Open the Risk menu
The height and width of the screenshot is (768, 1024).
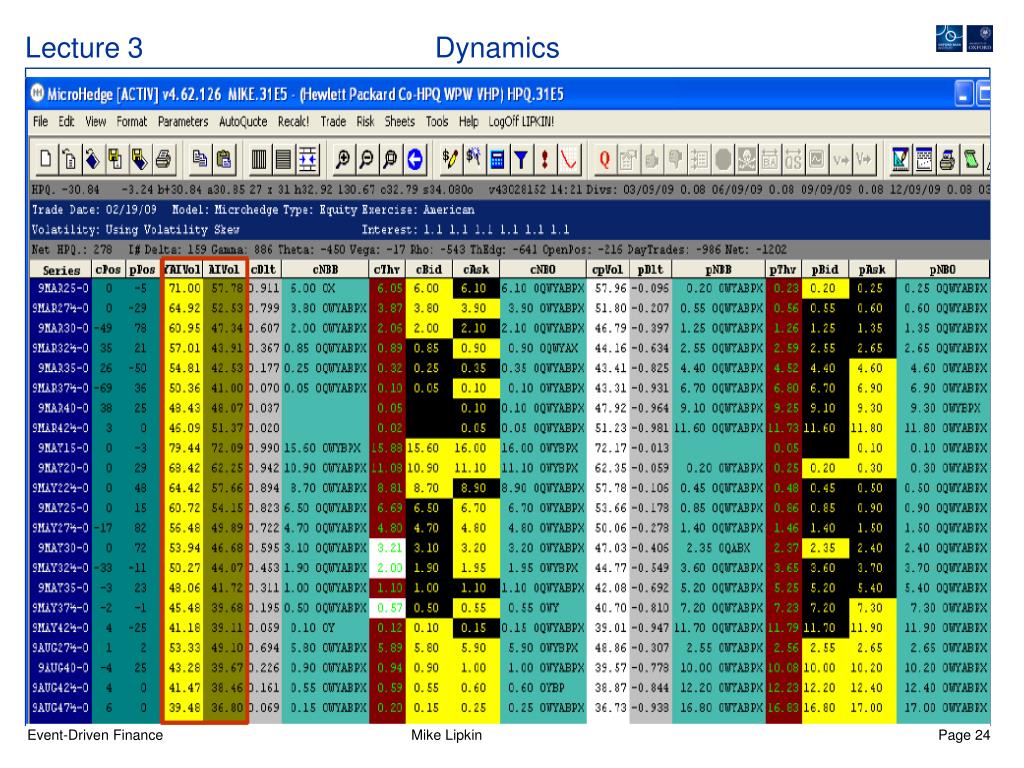tap(365, 121)
